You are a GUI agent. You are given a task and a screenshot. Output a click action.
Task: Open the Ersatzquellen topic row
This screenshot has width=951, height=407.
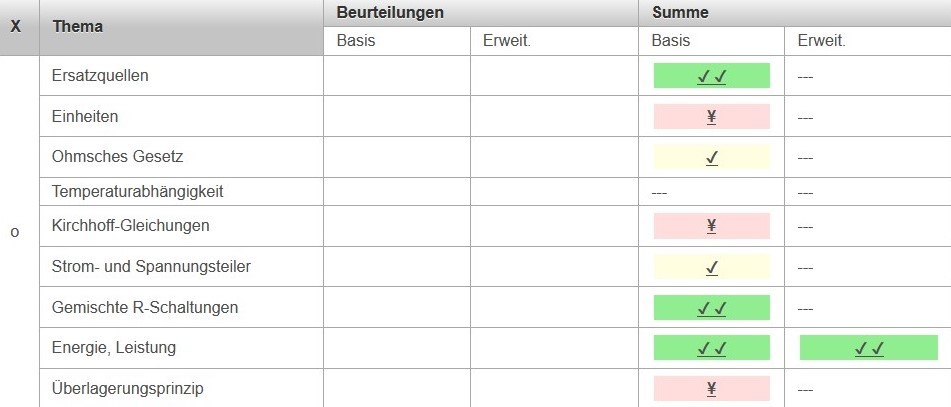point(100,76)
